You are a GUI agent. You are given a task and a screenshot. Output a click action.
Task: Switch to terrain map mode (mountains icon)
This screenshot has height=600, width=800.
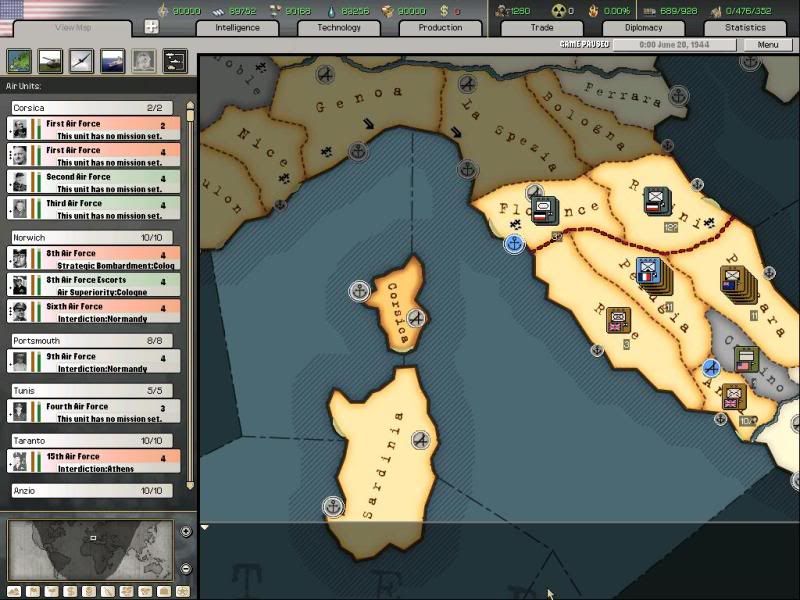14,591
